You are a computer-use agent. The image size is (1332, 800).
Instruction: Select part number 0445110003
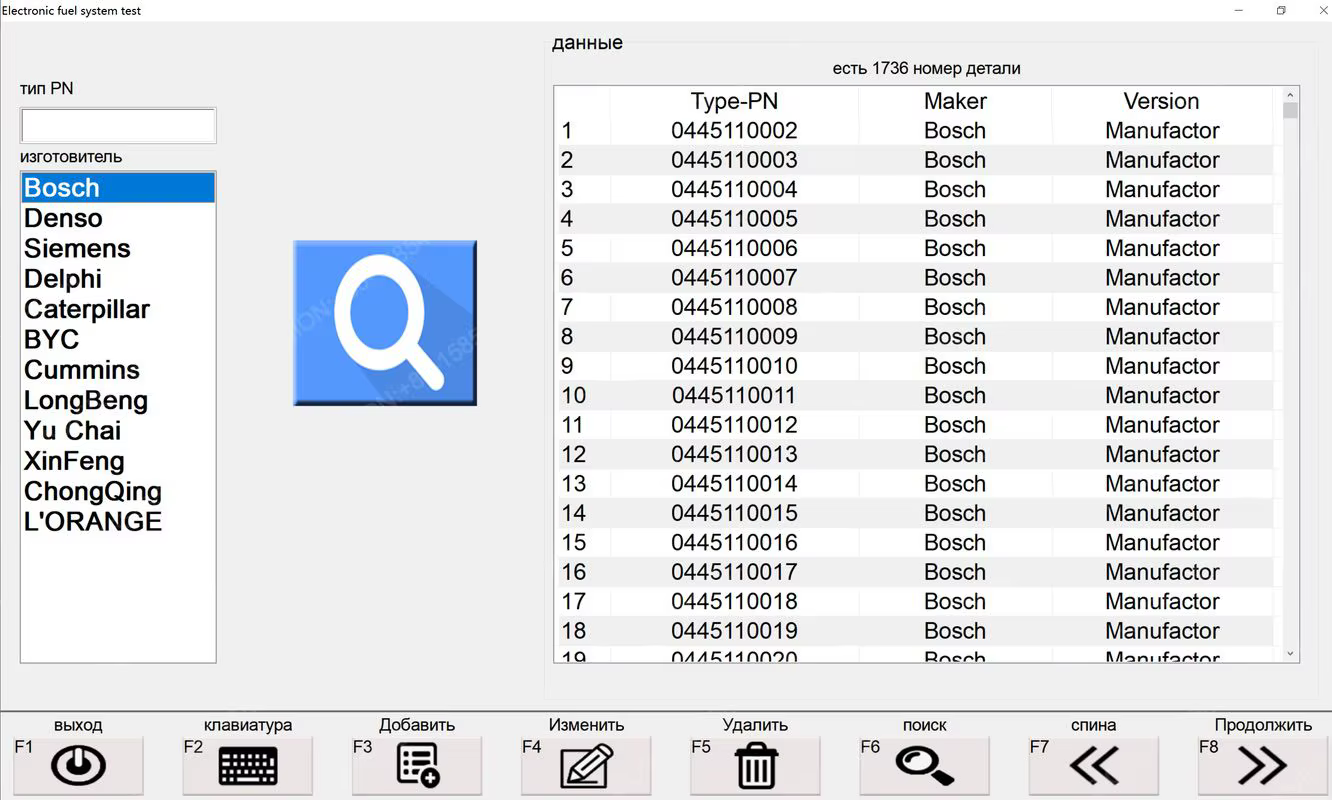(734, 160)
